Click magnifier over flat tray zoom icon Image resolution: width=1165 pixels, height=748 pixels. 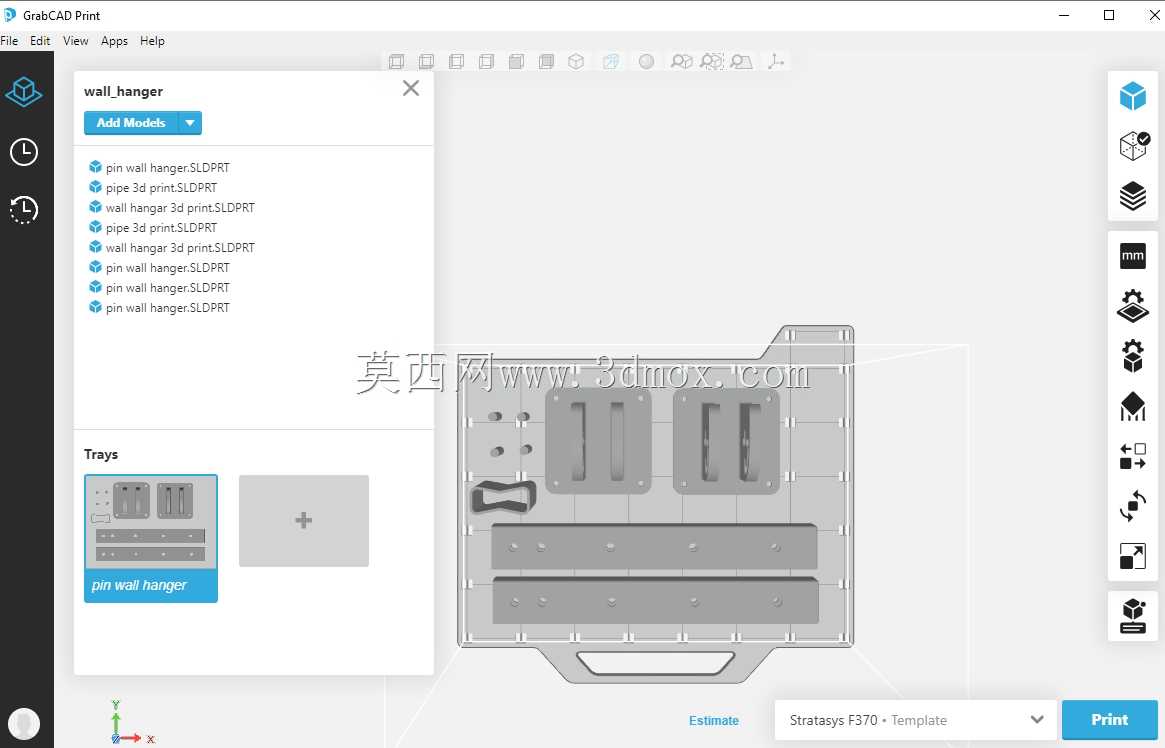pyautogui.click(x=741, y=61)
